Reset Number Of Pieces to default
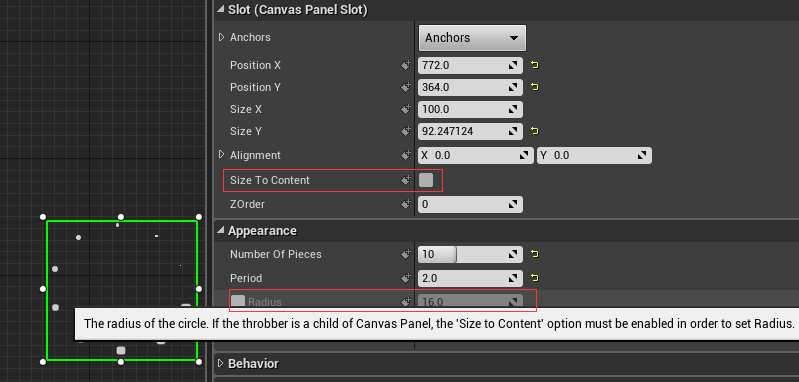Screen dimensions: 799x382 [535, 254]
